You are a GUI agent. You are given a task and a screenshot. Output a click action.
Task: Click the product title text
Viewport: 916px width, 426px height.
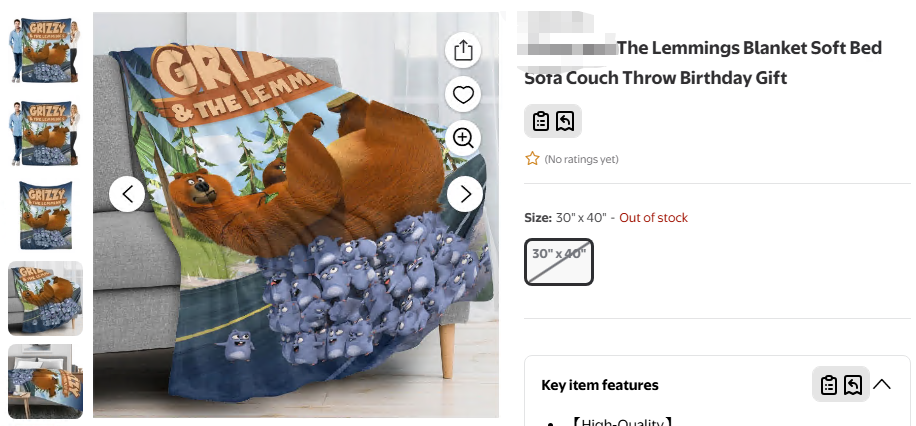[x=703, y=63]
